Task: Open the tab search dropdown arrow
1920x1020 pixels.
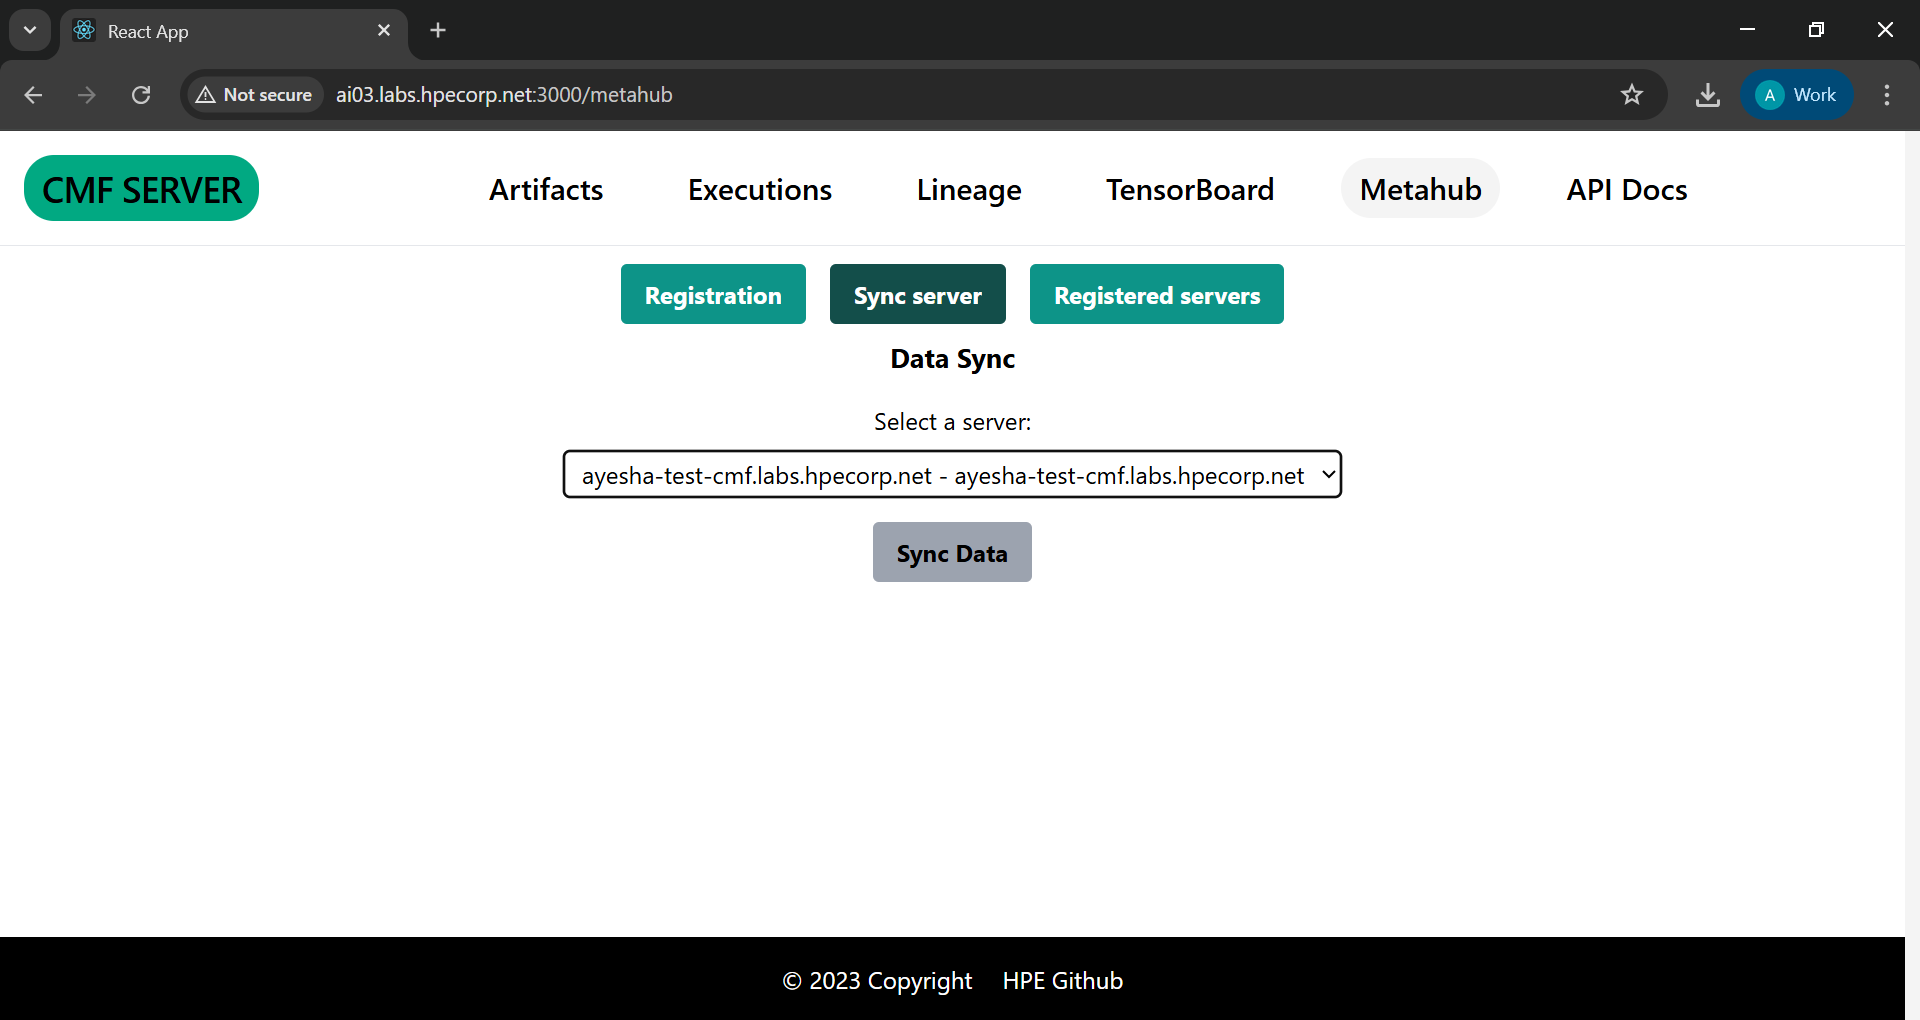Action: (30, 30)
